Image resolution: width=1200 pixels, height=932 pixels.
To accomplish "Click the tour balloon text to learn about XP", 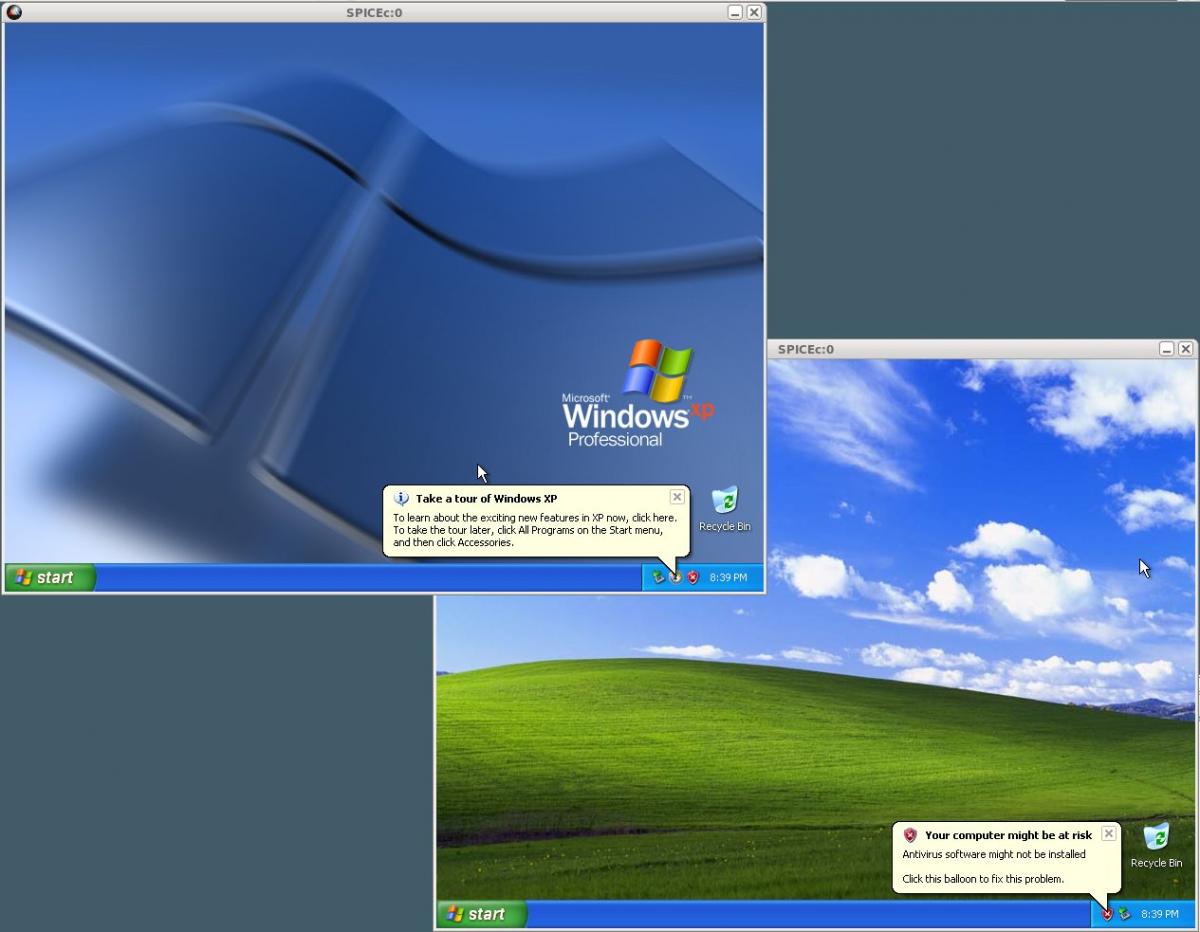I will (535, 530).
